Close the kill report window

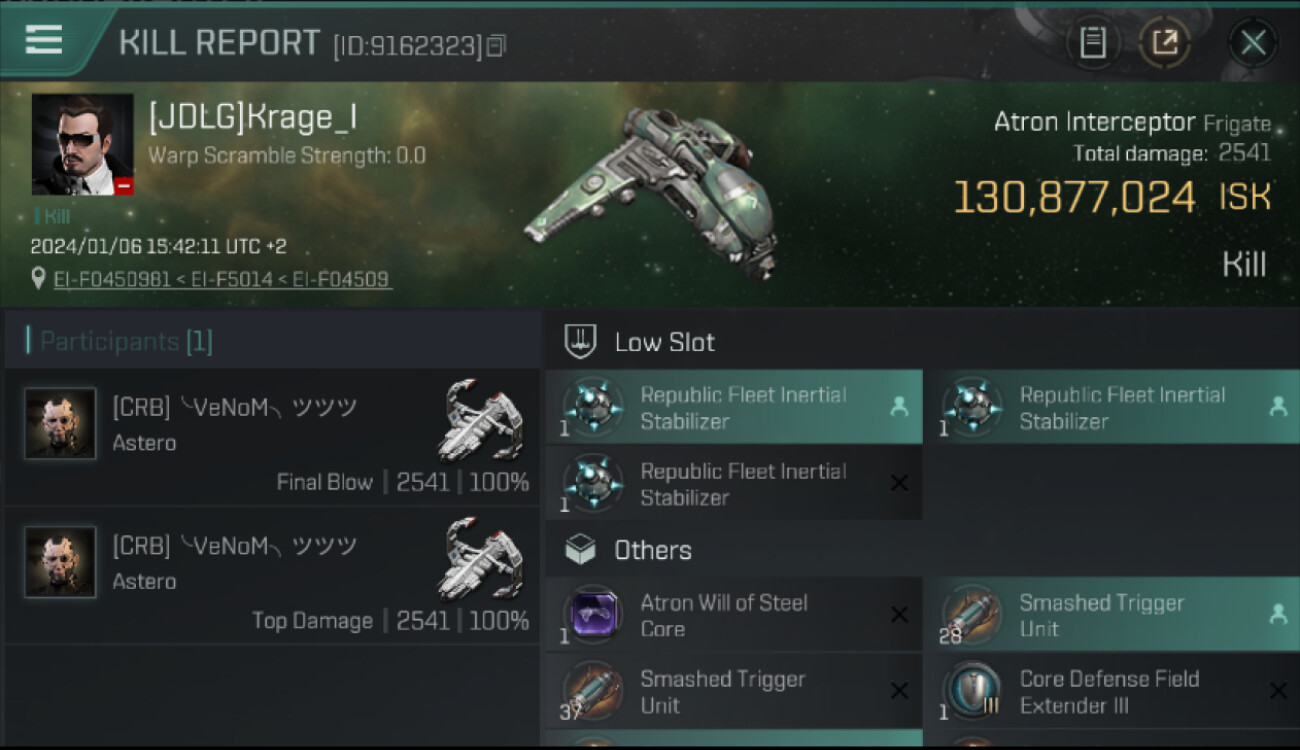(x=1253, y=42)
